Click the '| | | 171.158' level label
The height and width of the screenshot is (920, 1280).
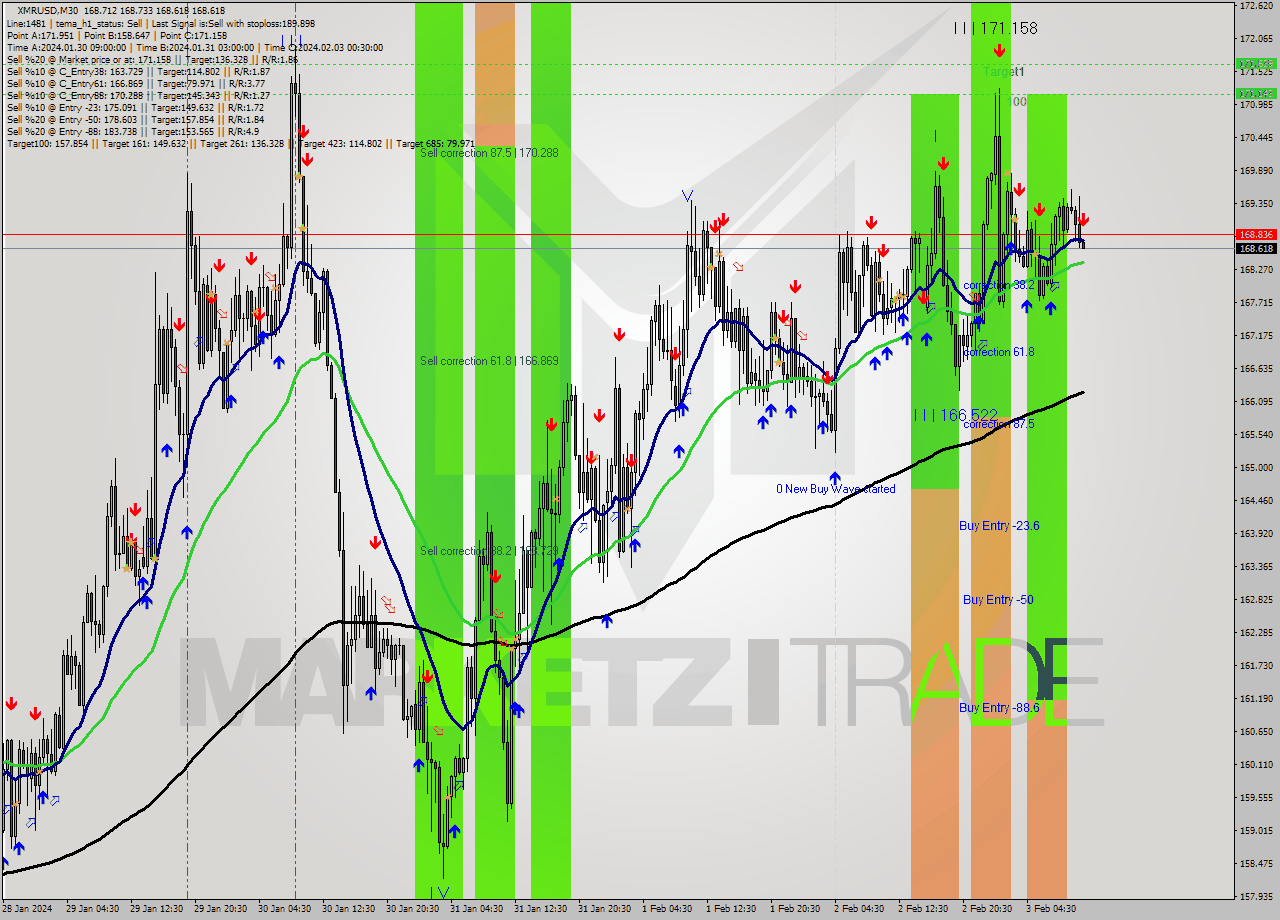[995, 28]
